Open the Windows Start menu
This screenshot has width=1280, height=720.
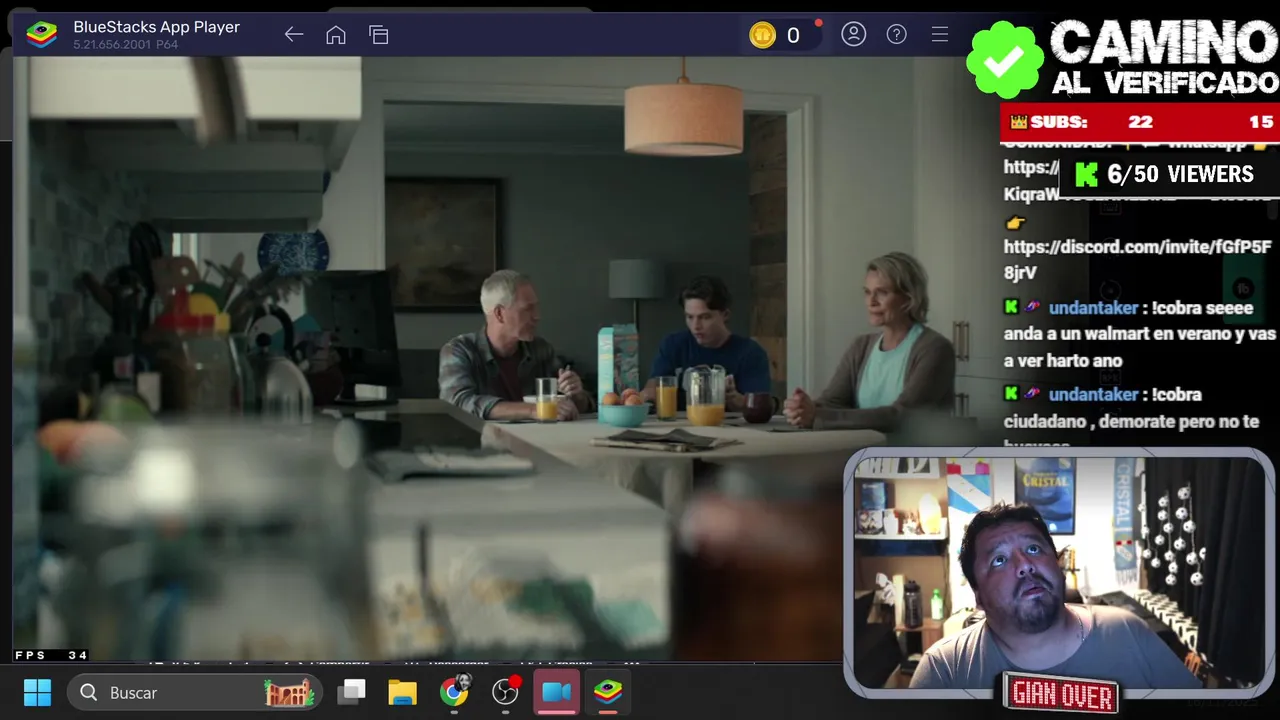[x=37, y=692]
